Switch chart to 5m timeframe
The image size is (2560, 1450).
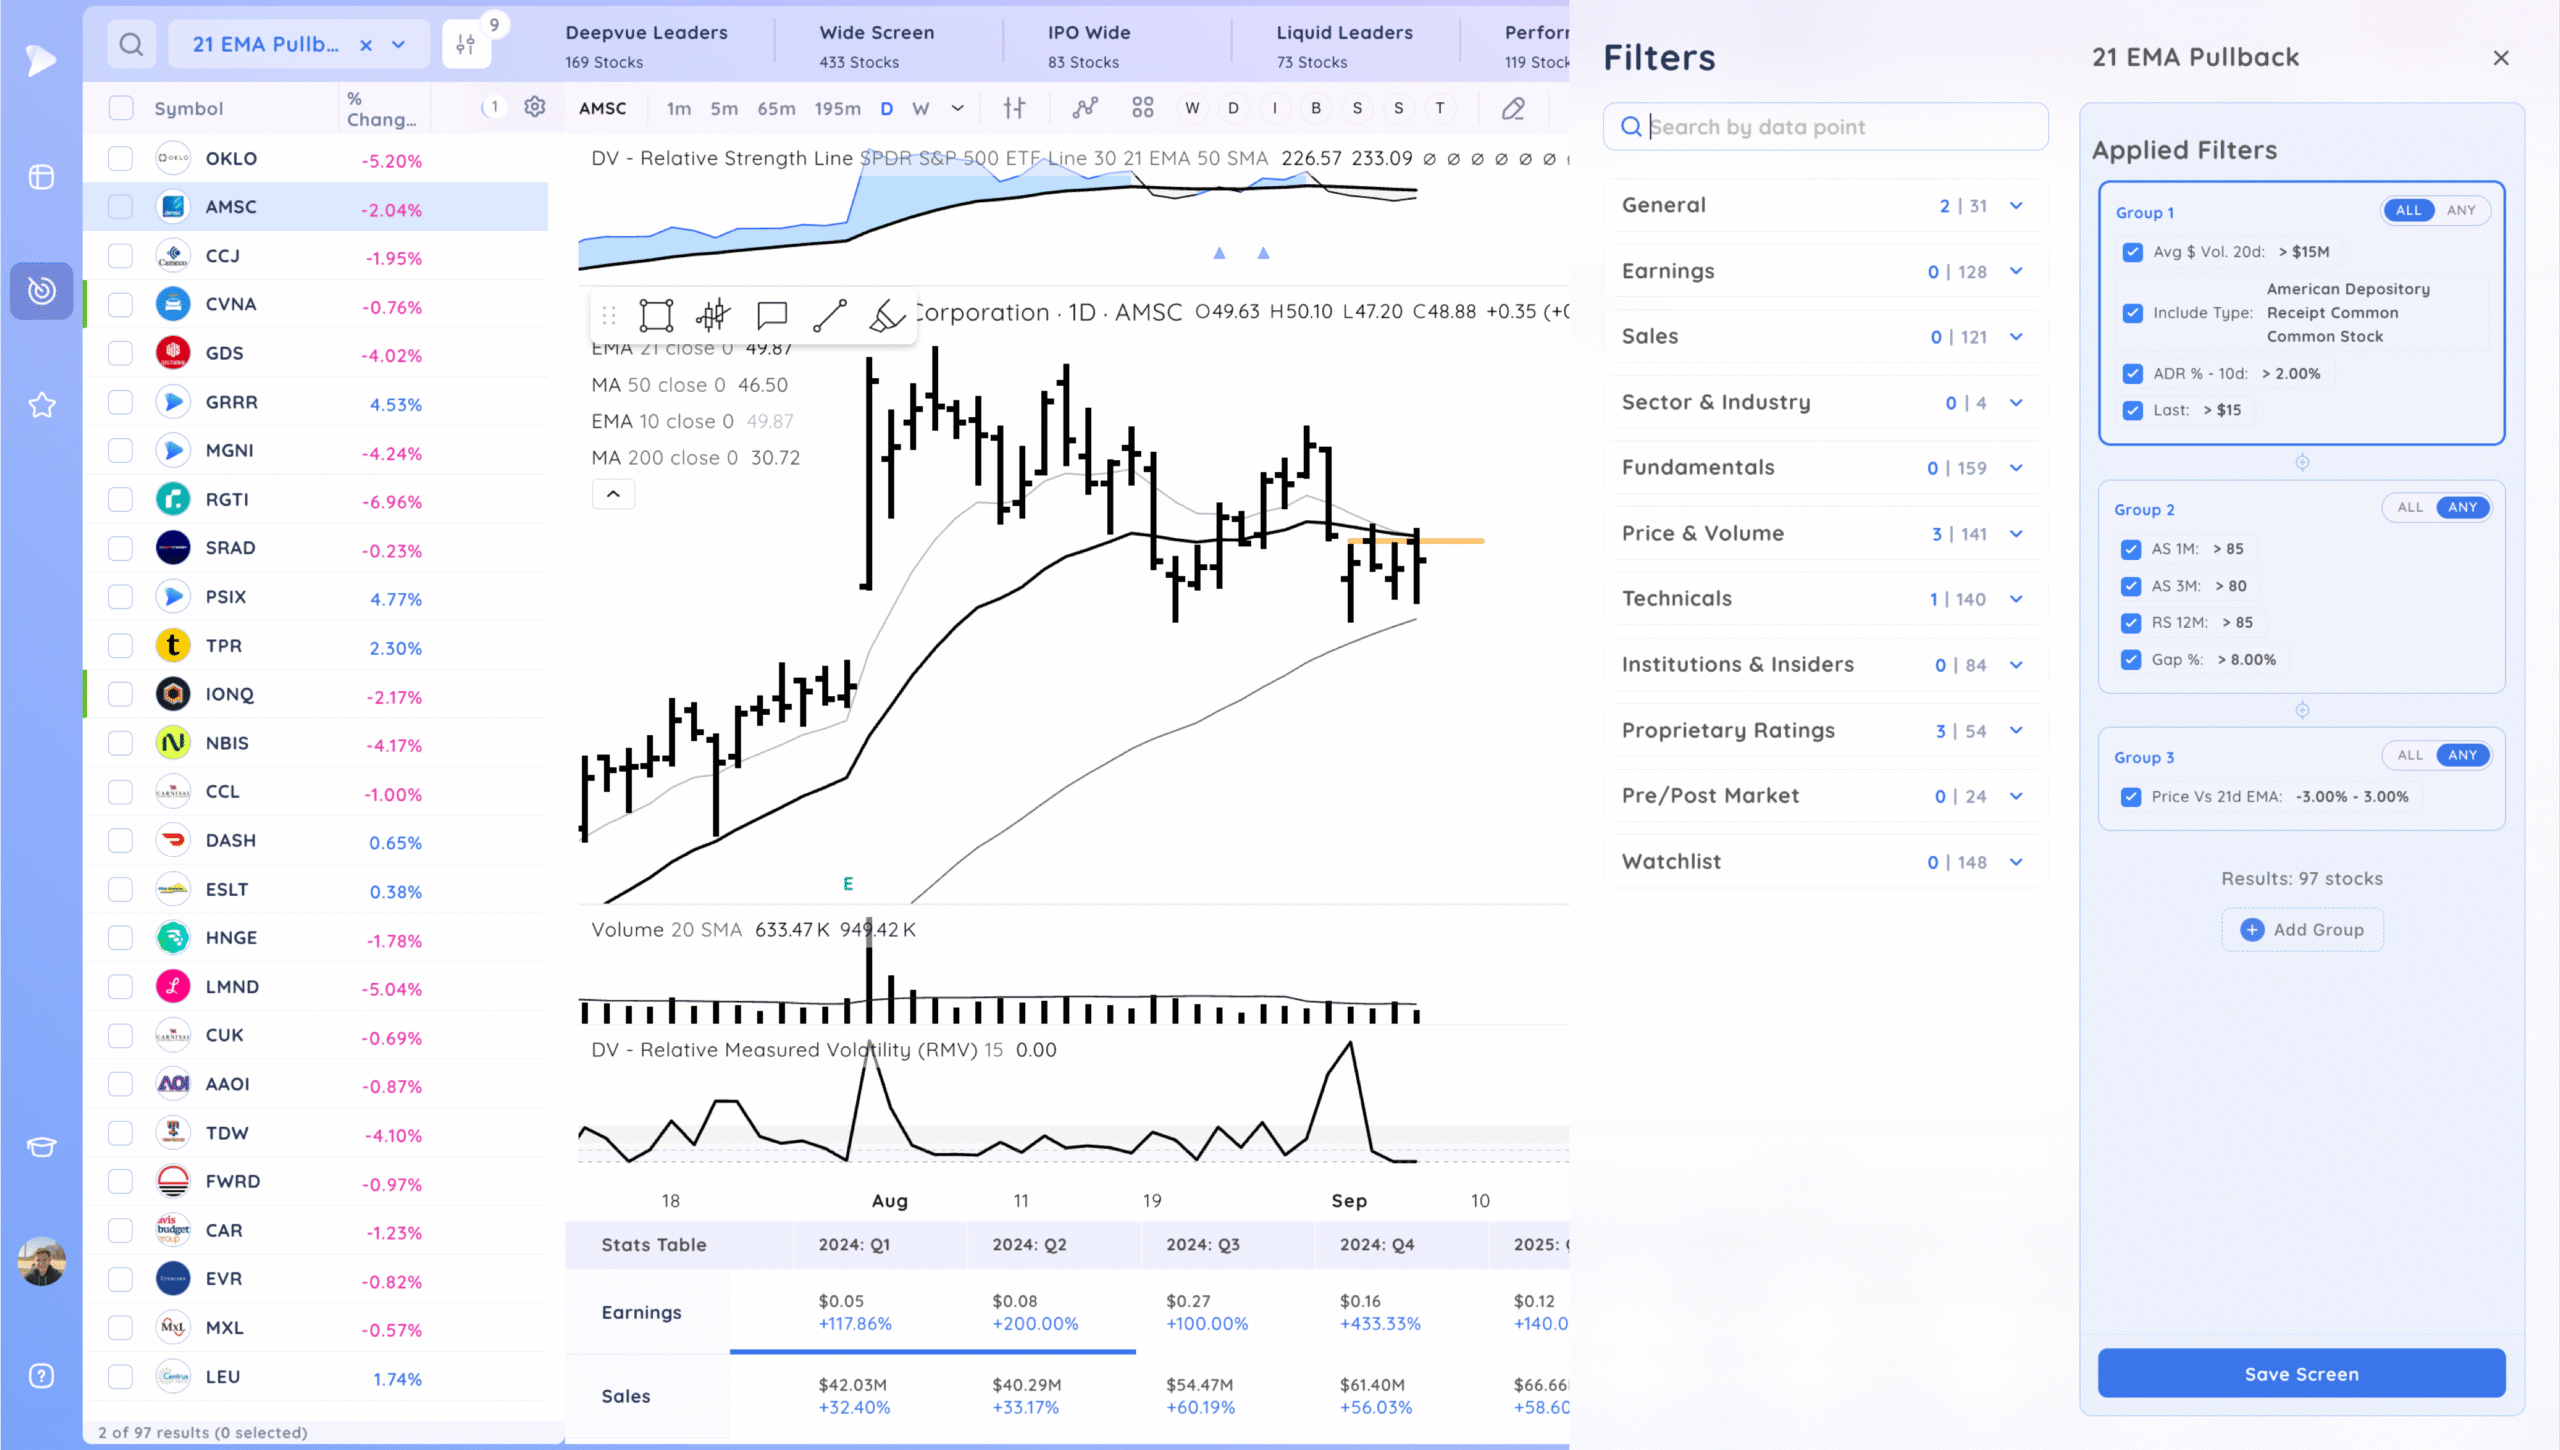(x=724, y=108)
